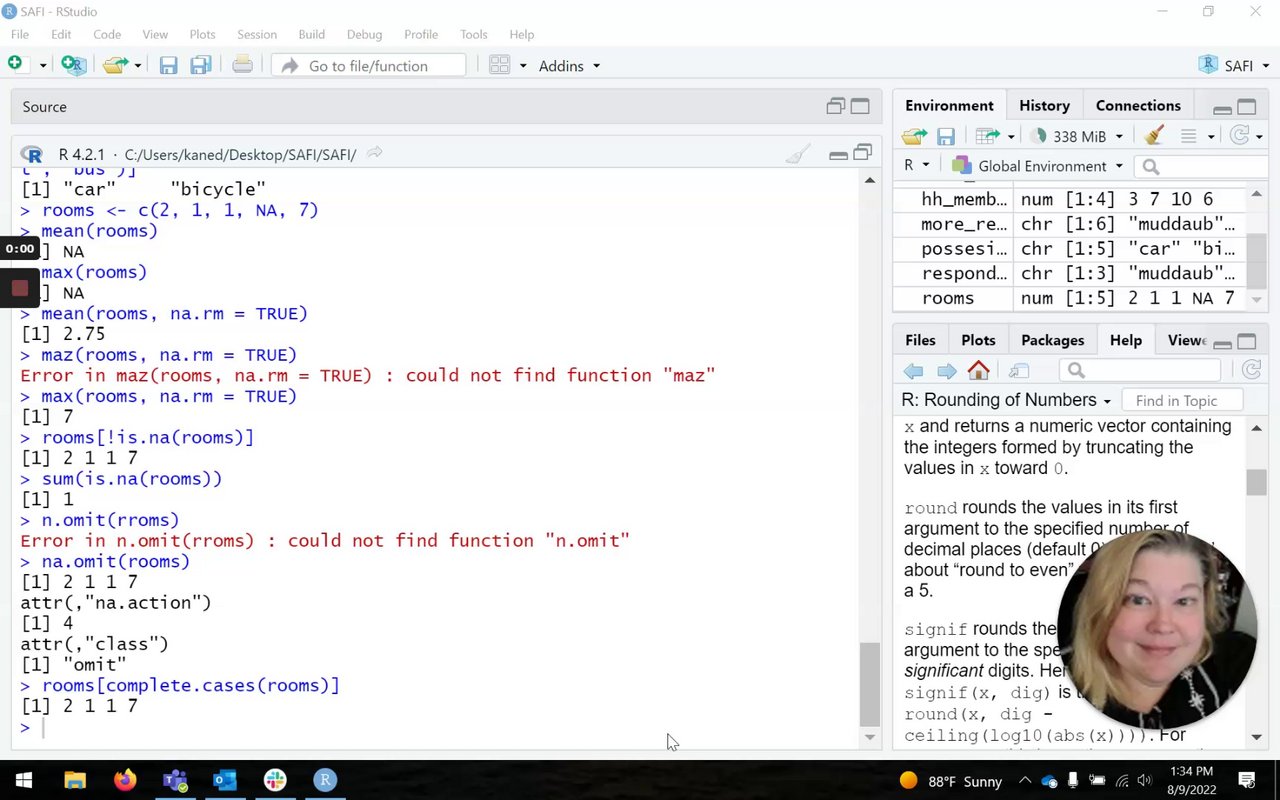Screen dimensions: 1280x800
Task: Click the Environment search field
Action: pyautogui.click(x=1202, y=166)
